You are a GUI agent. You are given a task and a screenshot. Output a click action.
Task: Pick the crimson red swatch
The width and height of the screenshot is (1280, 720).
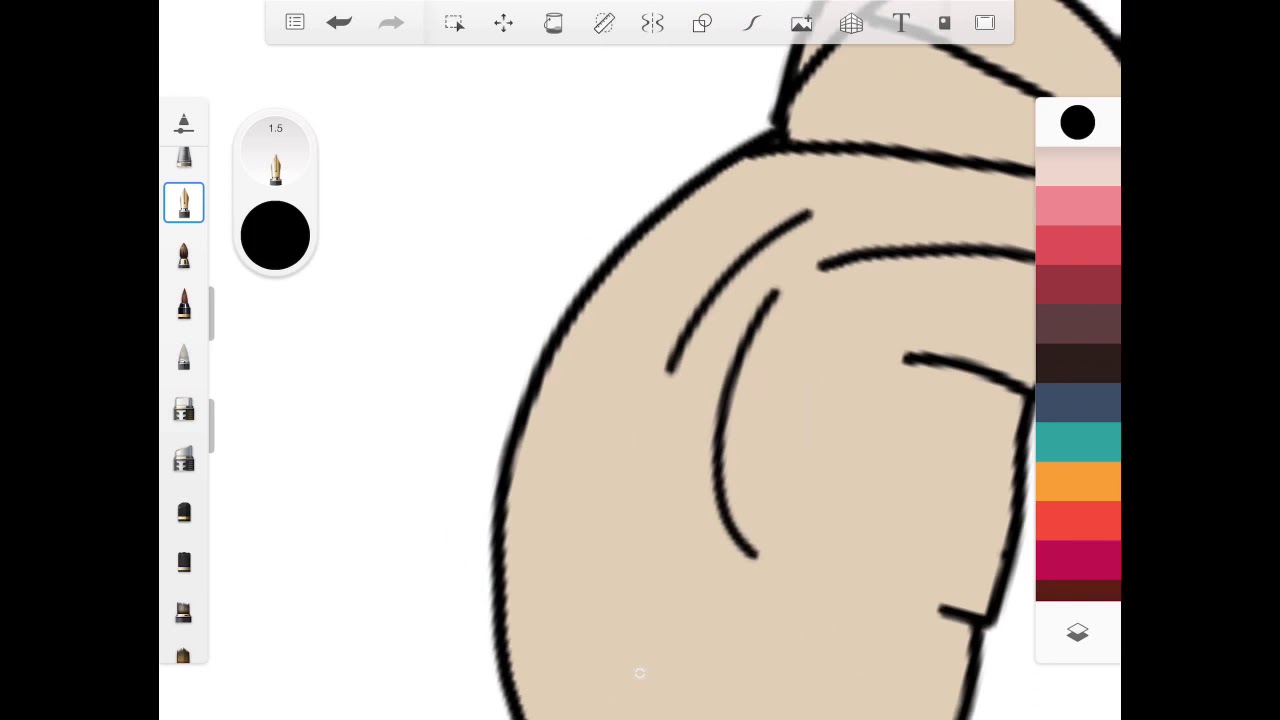[x=1078, y=246]
